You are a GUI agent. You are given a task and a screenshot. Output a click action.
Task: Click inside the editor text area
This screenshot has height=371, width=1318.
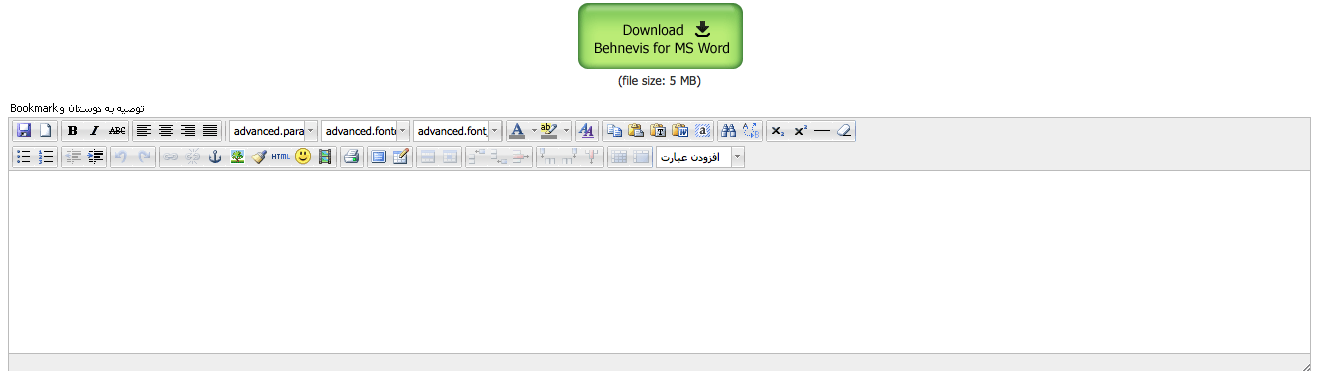(659, 261)
